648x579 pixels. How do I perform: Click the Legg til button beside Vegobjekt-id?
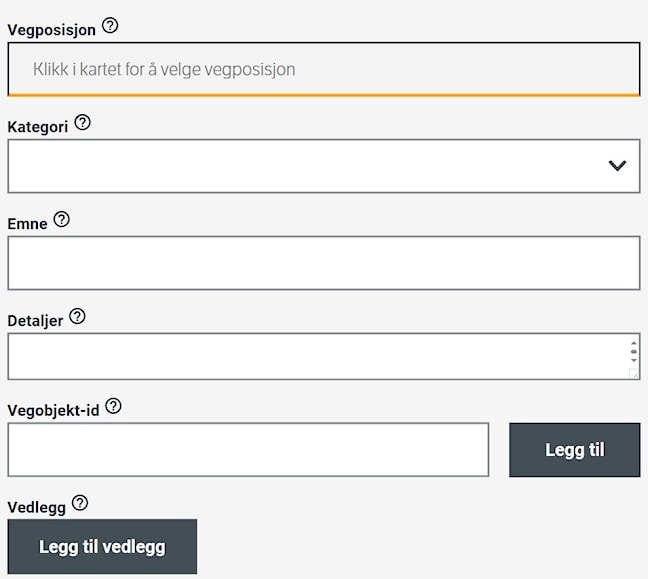click(574, 450)
